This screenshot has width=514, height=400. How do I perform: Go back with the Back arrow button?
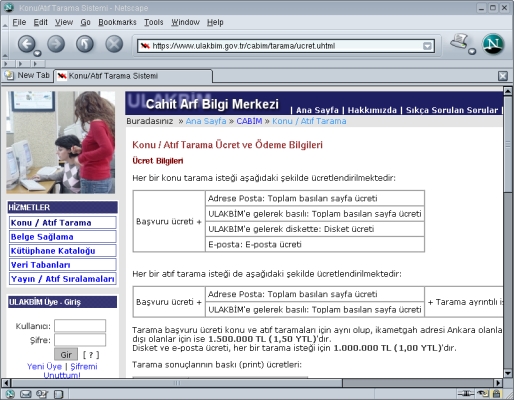(x=26, y=44)
